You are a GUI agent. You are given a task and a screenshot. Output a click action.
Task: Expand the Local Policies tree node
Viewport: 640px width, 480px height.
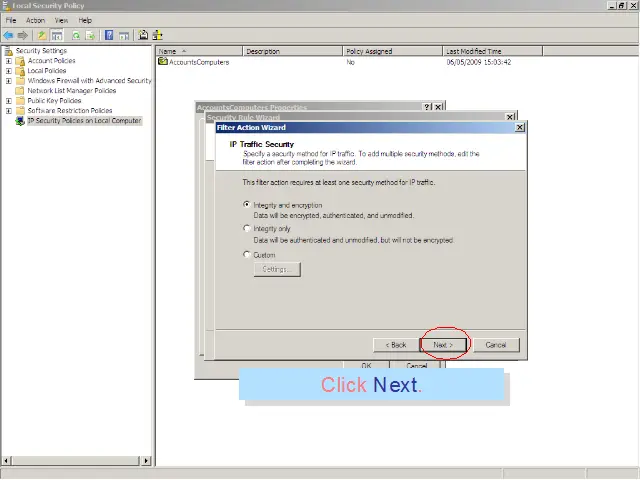click(x=9, y=71)
